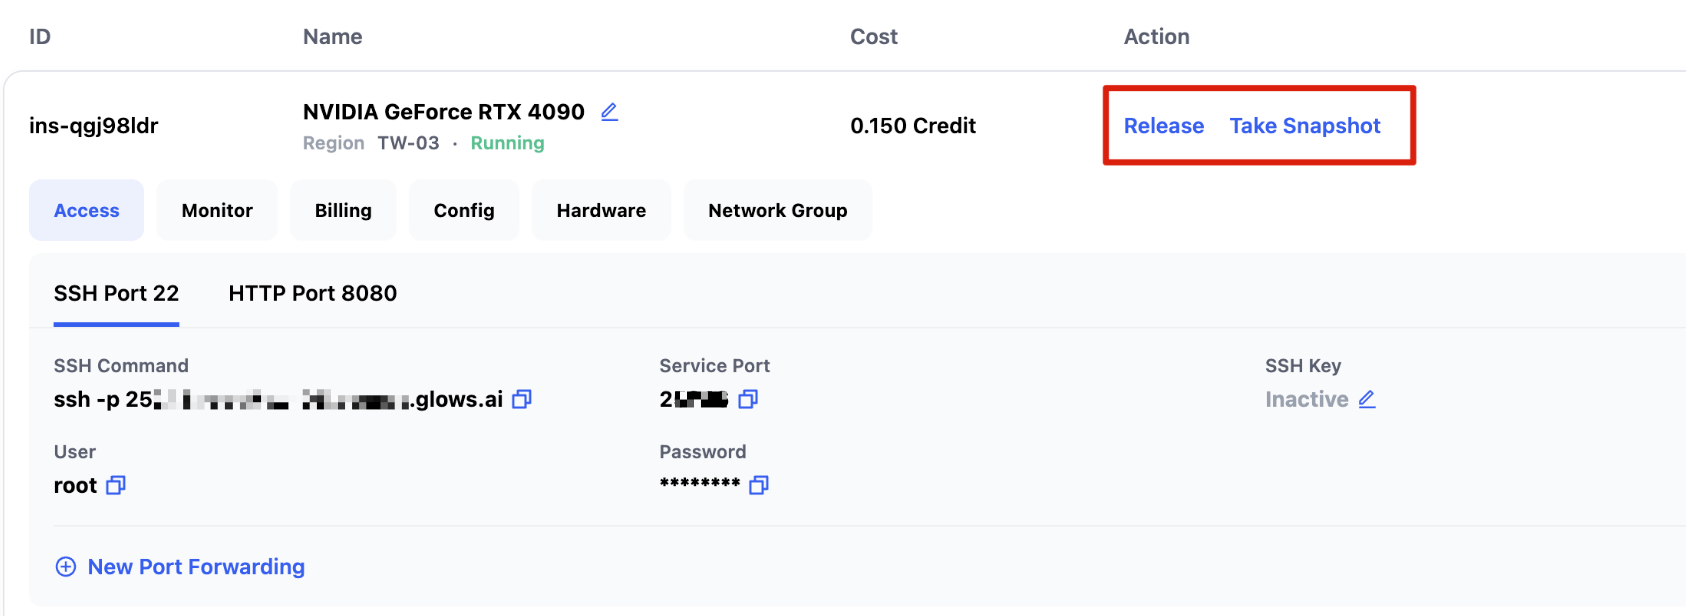This screenshot has width=1686, height=616.
Task: Switch to the Monitor tab
Action: (x=217, y=210)
